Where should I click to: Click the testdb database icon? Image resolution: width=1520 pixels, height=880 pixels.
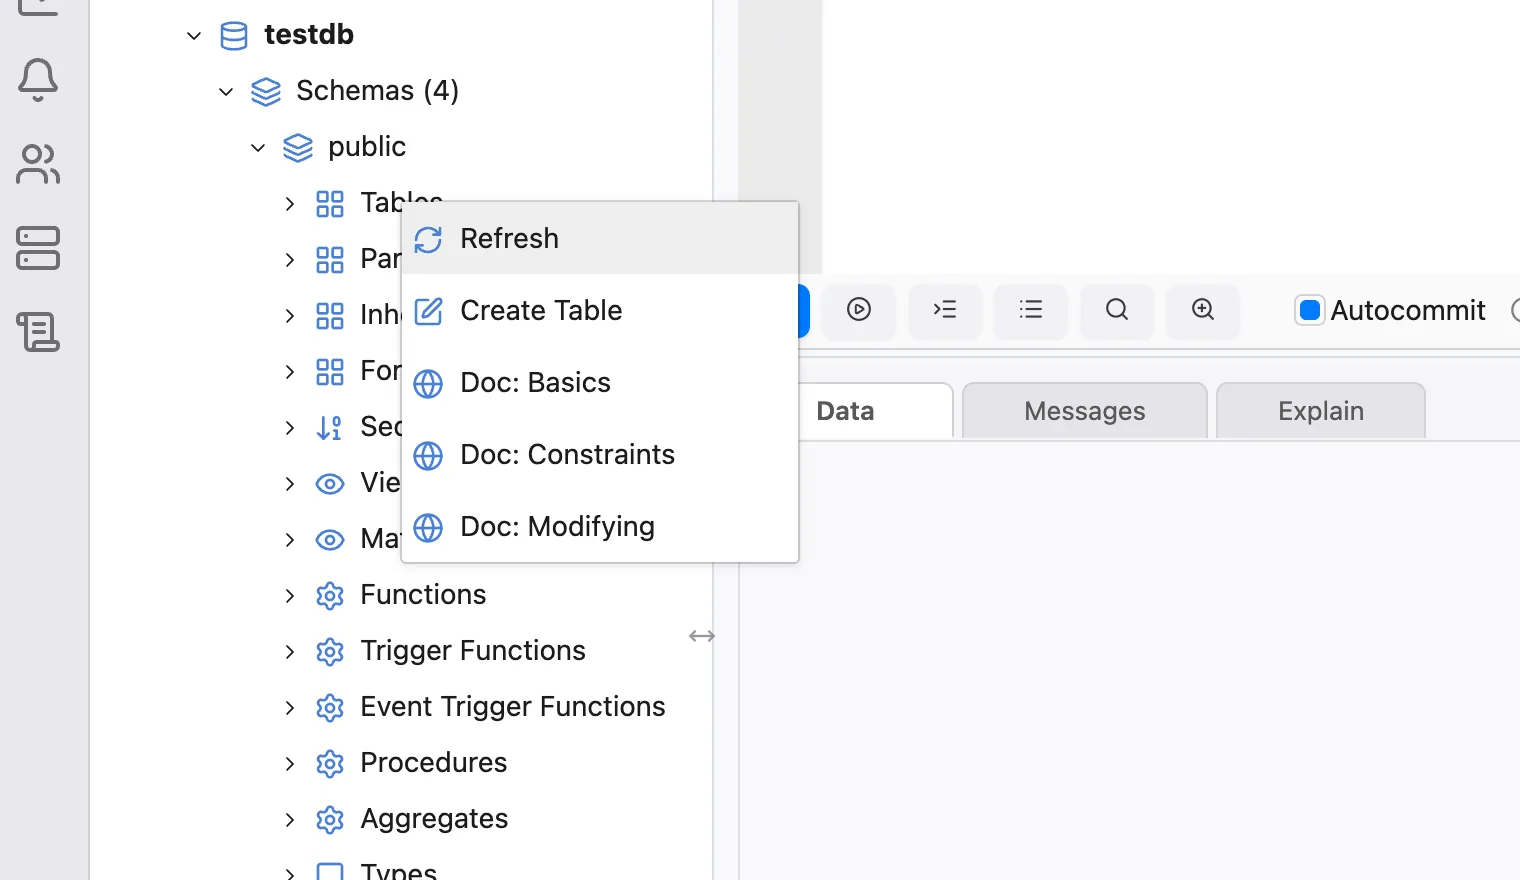coord(234,36)
